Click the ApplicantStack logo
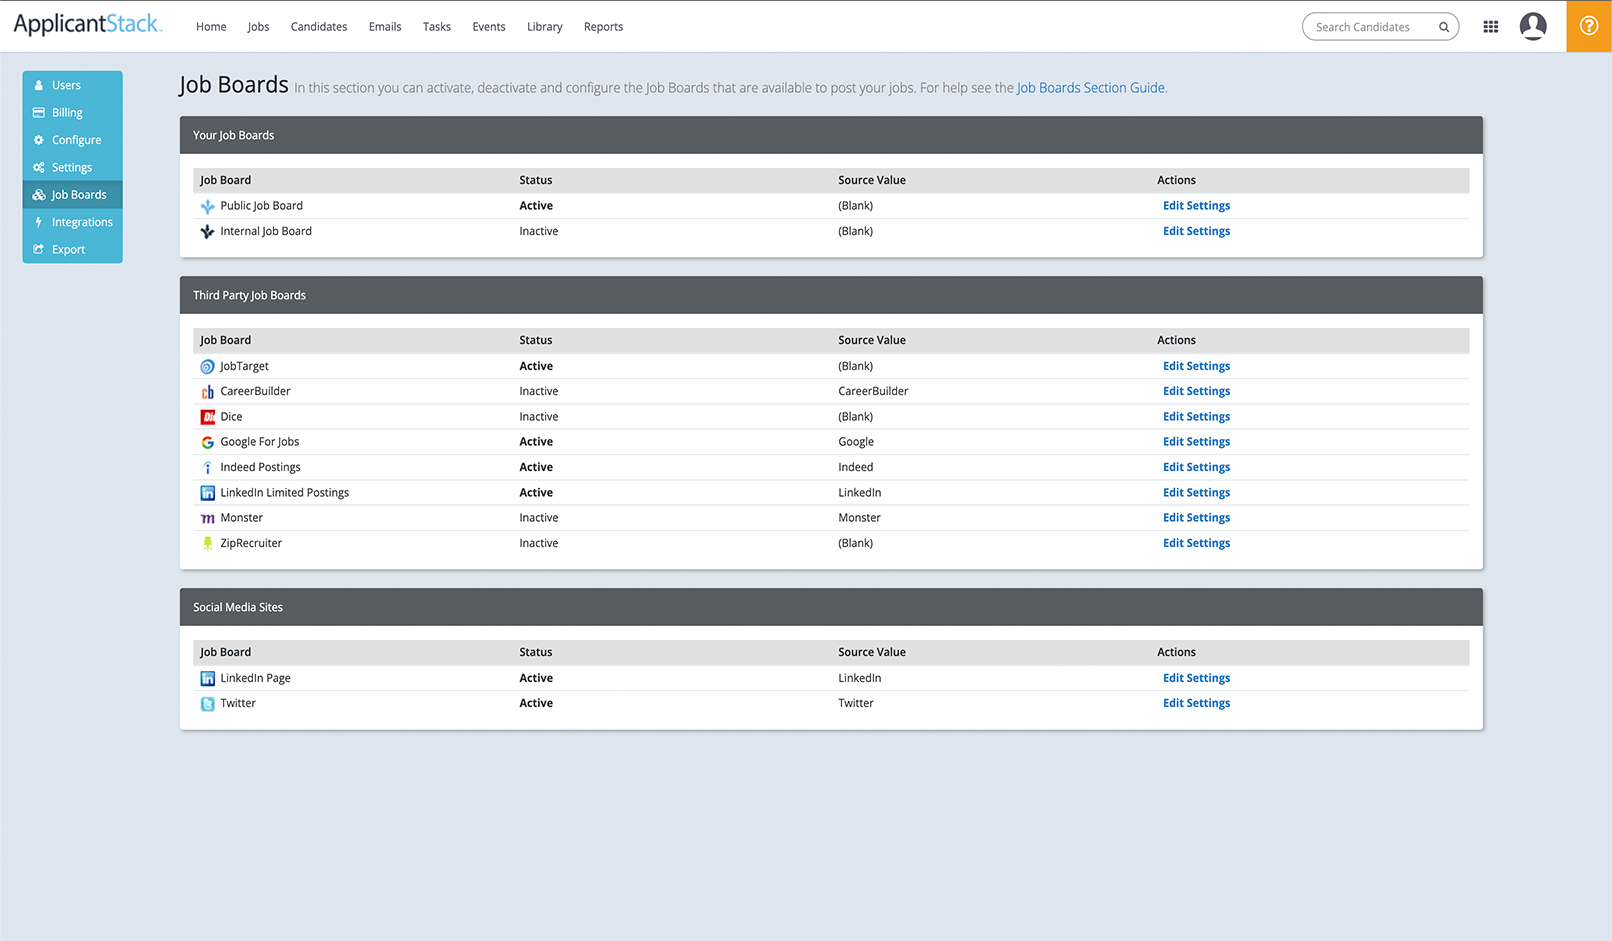The width and height of the screenshot is (1612, 941). click(x=87, y=24)
